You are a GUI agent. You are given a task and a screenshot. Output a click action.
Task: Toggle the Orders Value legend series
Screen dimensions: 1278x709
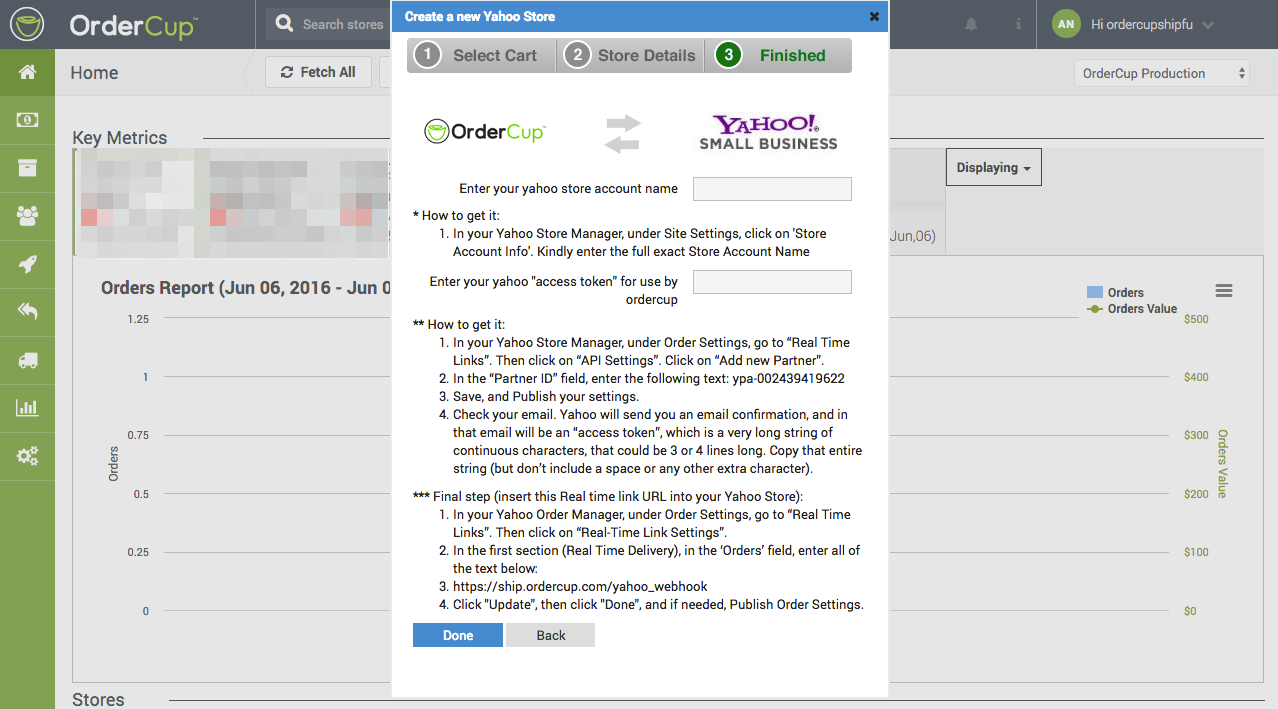[x=1132, y=309]
